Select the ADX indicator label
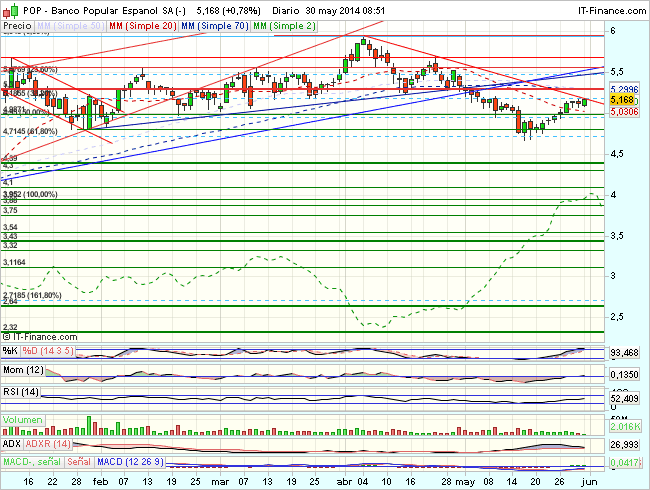This screenshot has width=650, height=490. [11, 442]
